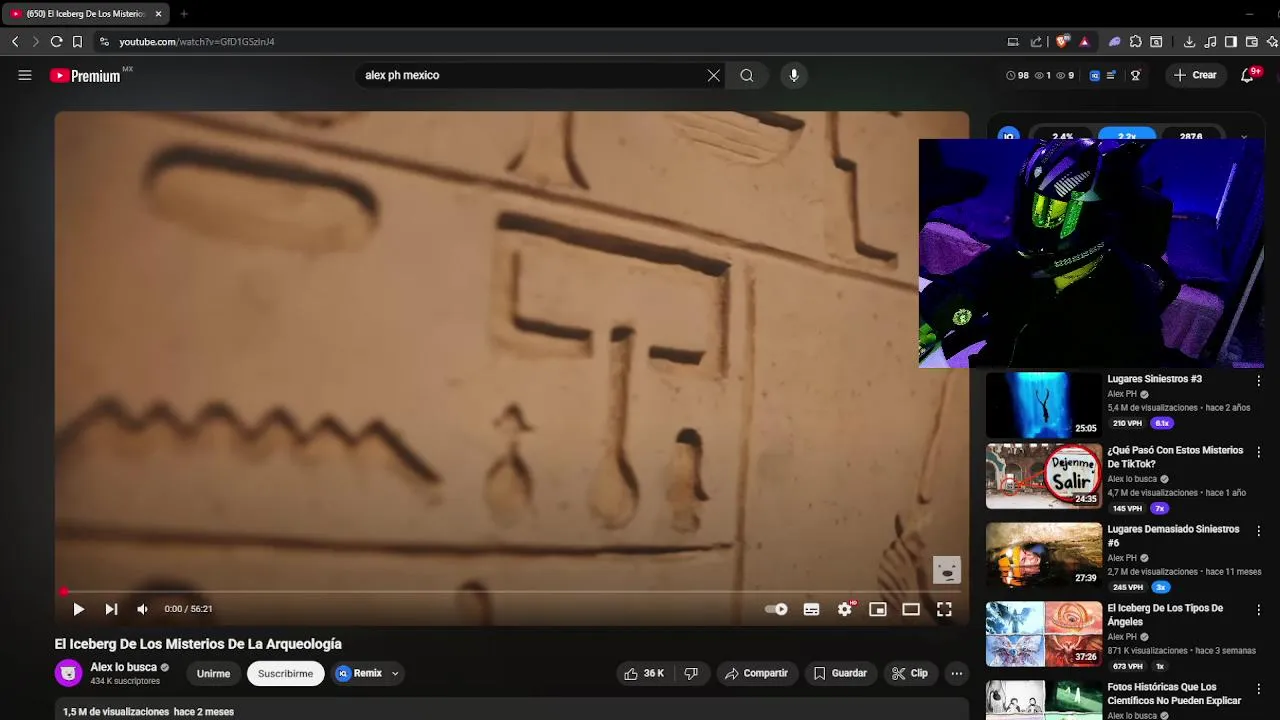Open options for Lugares Demasiado Siniestros #6
The width and height of the screenshot is (1280, 720).
1258,531
